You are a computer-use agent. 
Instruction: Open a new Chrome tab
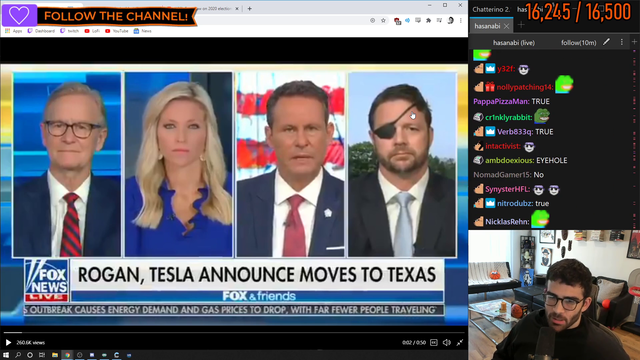[x=249, y=8]
